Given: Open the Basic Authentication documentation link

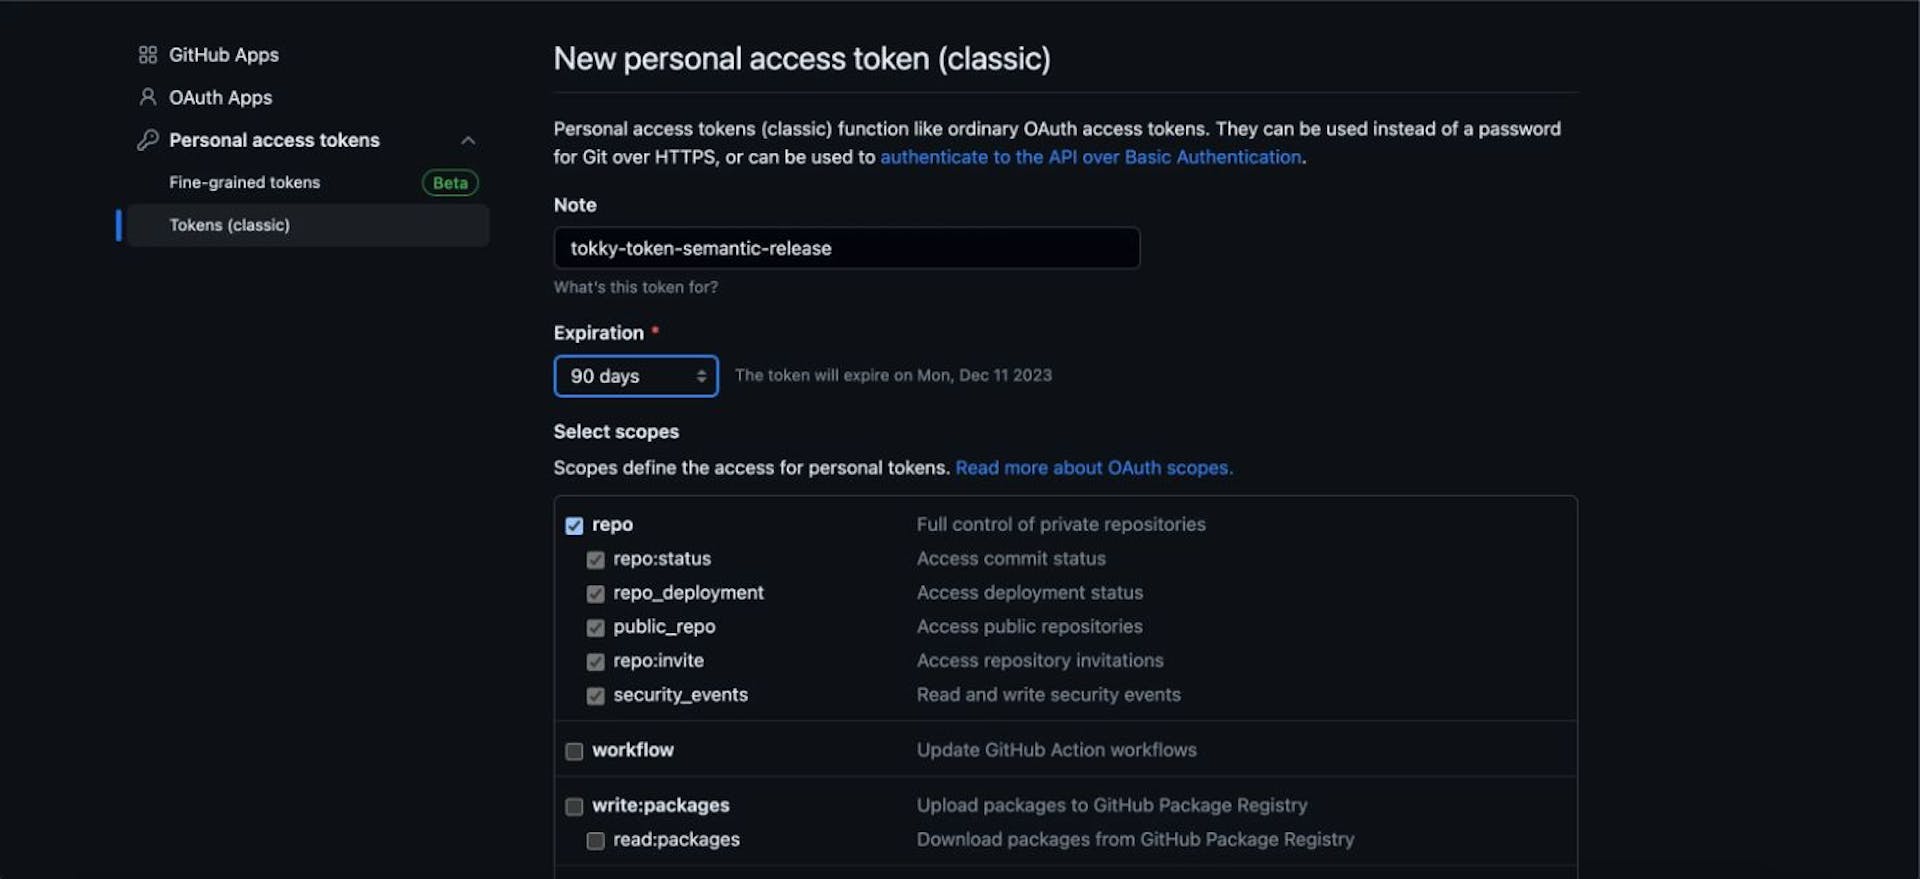Looking at the screenshot, I should pos(1090,157).
